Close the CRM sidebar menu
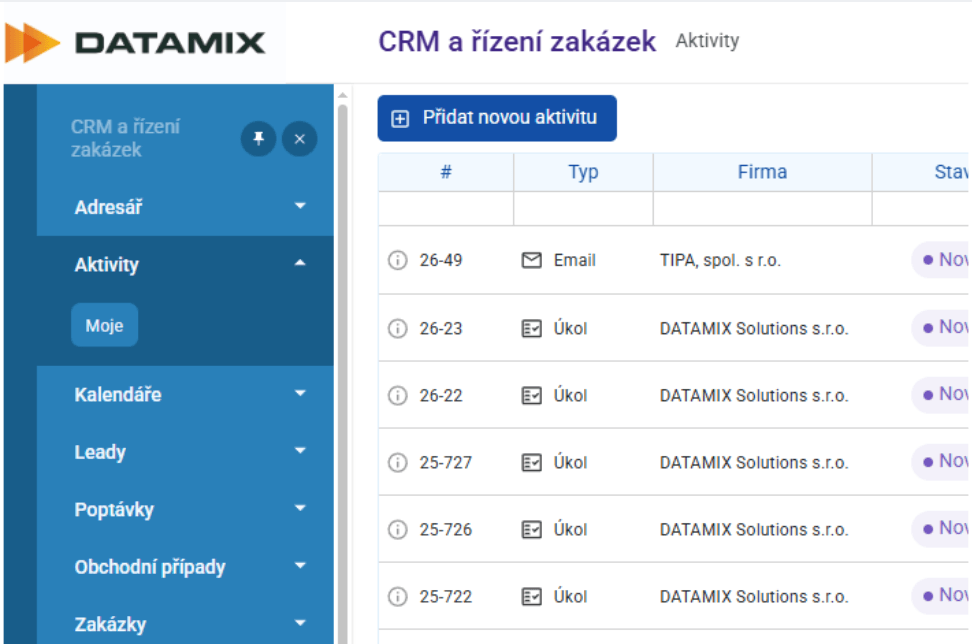Viewport: 972px width, 644px height. tap(299, 139)
